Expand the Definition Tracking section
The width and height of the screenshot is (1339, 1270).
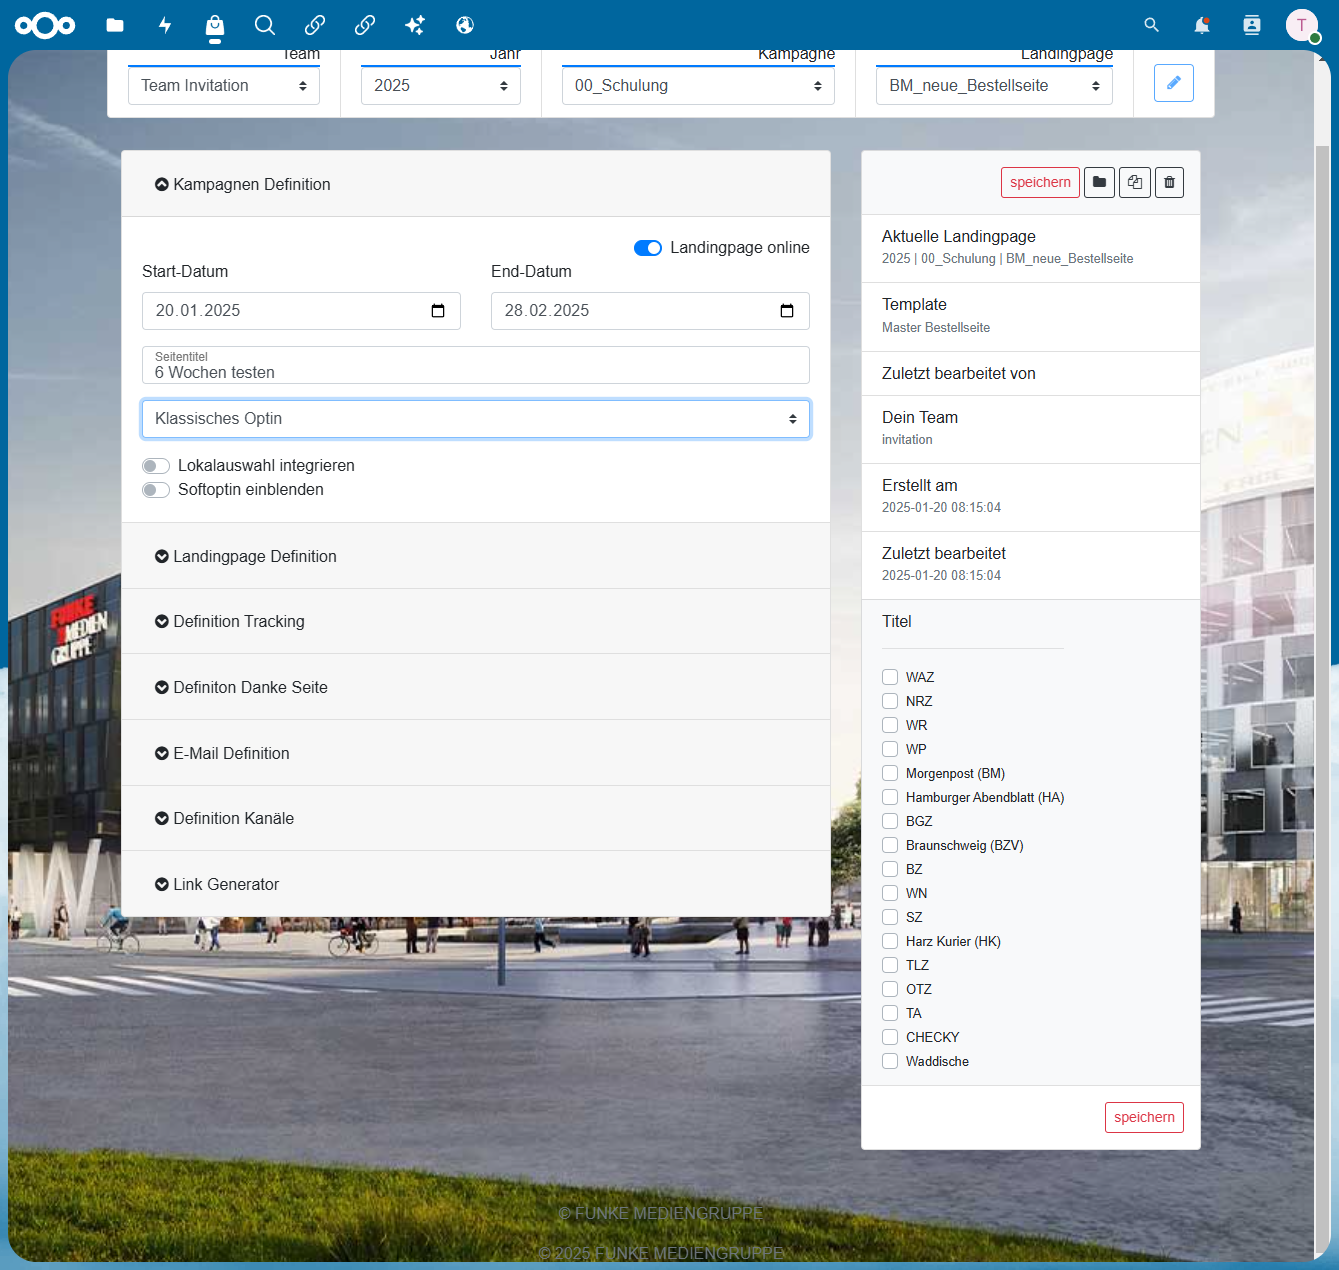(x=476, y=621)
